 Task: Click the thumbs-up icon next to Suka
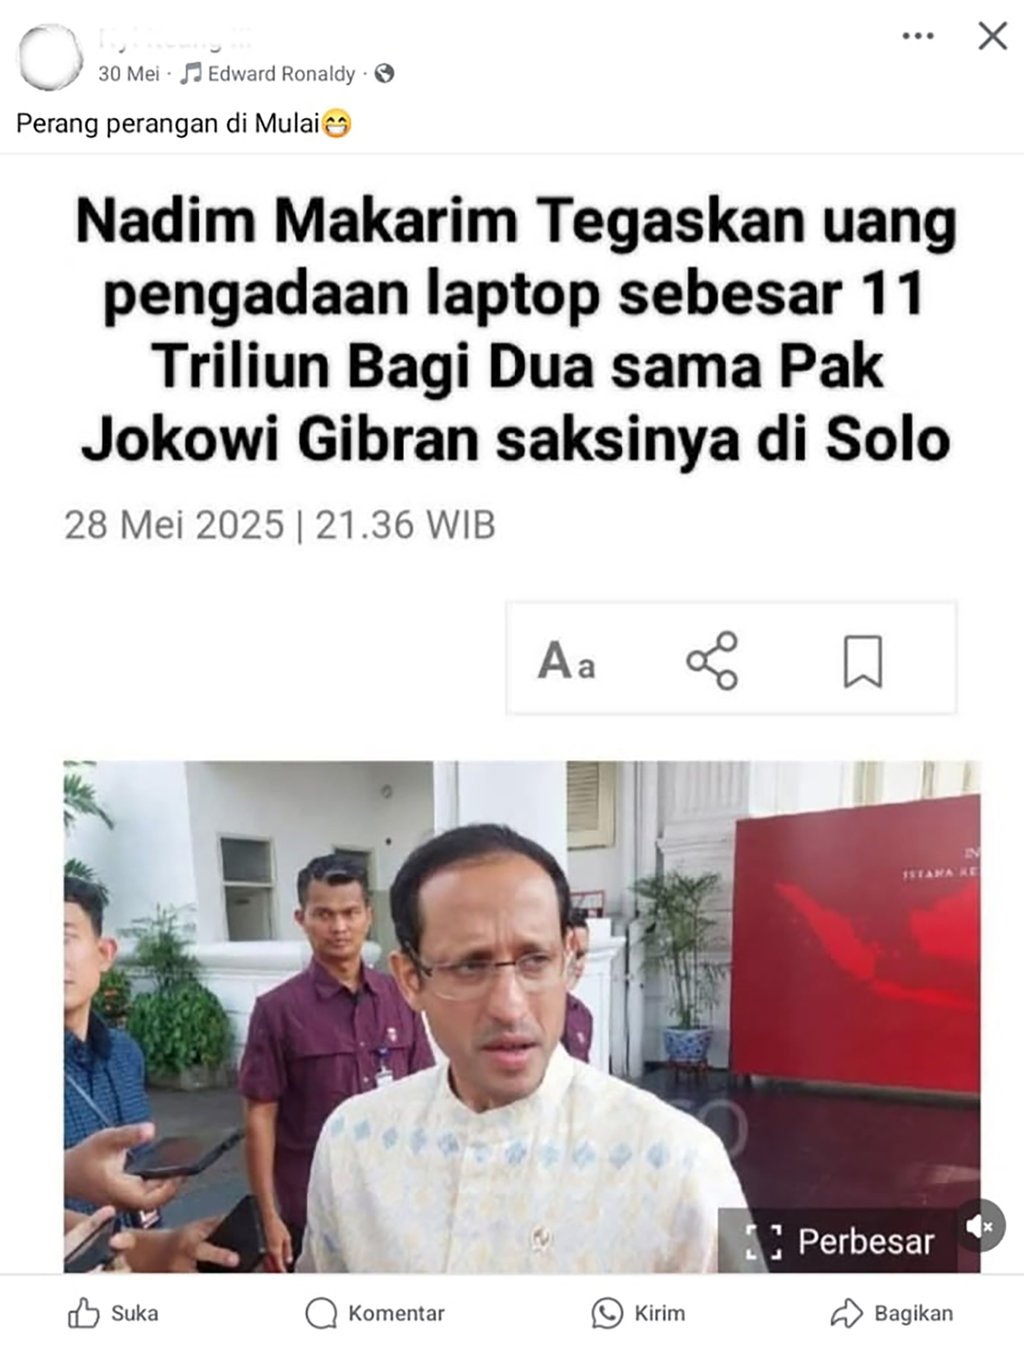click(84, 1313)
